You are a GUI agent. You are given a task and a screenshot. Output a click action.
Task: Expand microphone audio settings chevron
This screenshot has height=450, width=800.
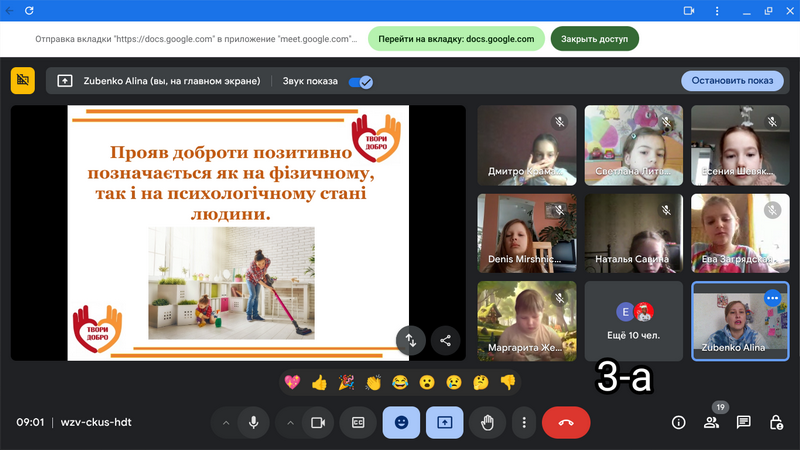coord(226,422)
